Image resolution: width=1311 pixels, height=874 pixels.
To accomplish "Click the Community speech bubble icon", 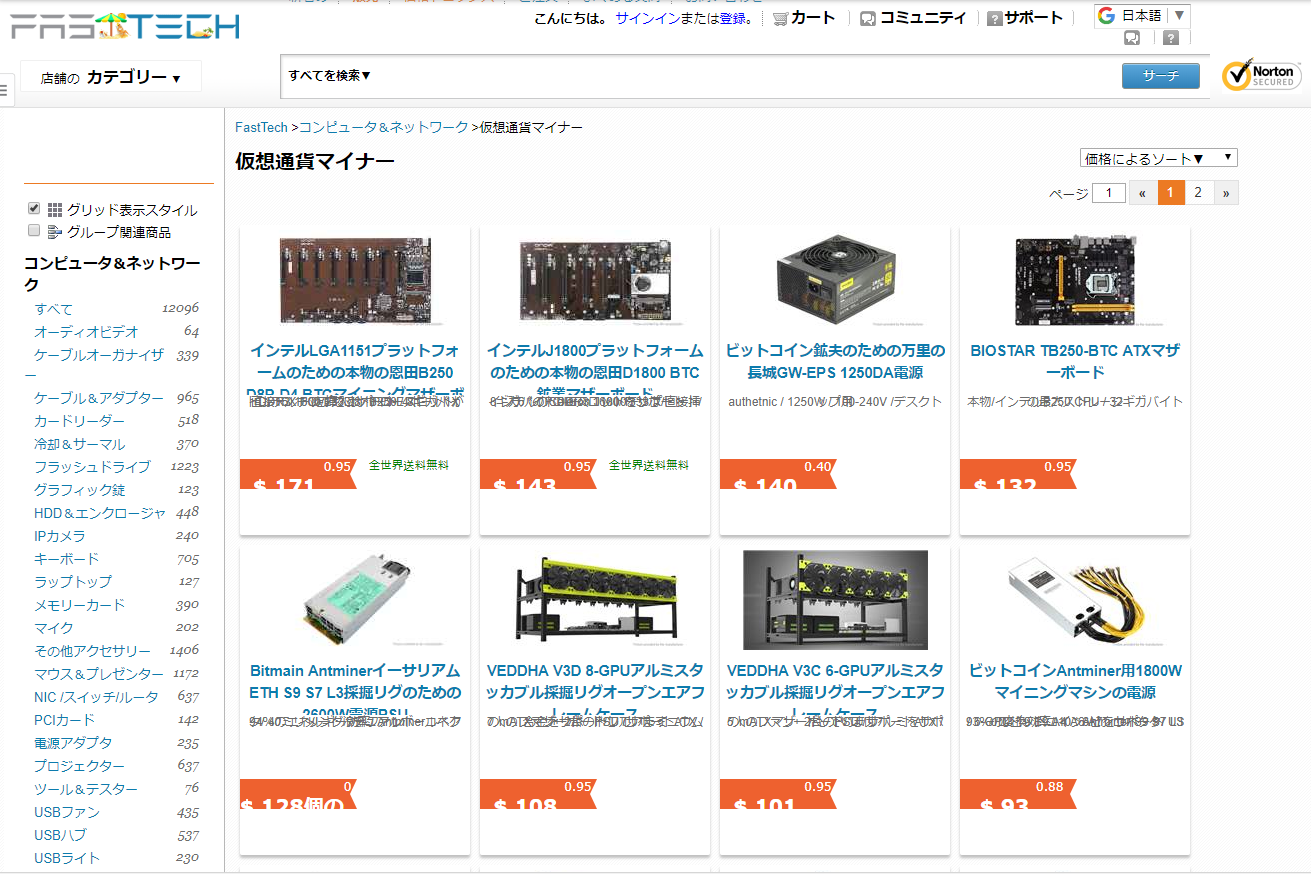I will pos(868,18).
